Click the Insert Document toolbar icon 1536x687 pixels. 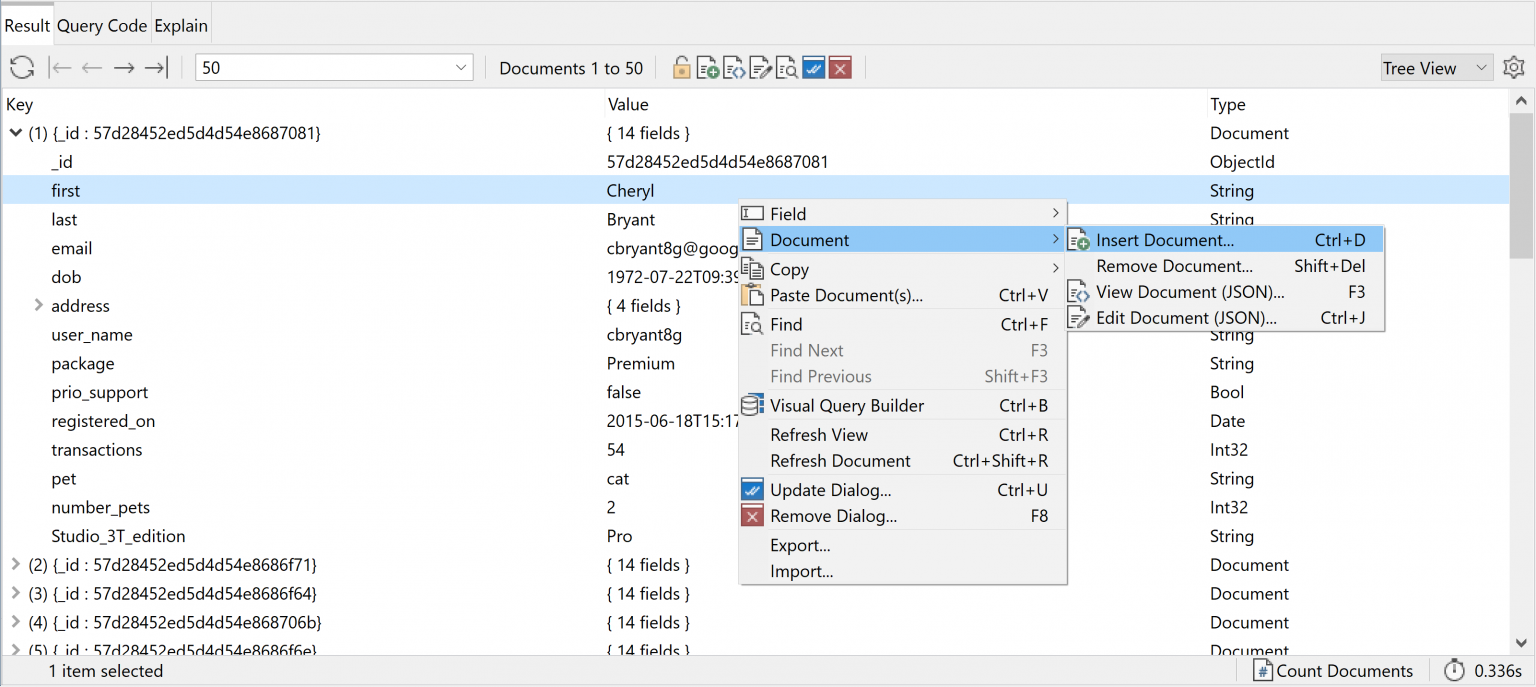pos(707,67)
